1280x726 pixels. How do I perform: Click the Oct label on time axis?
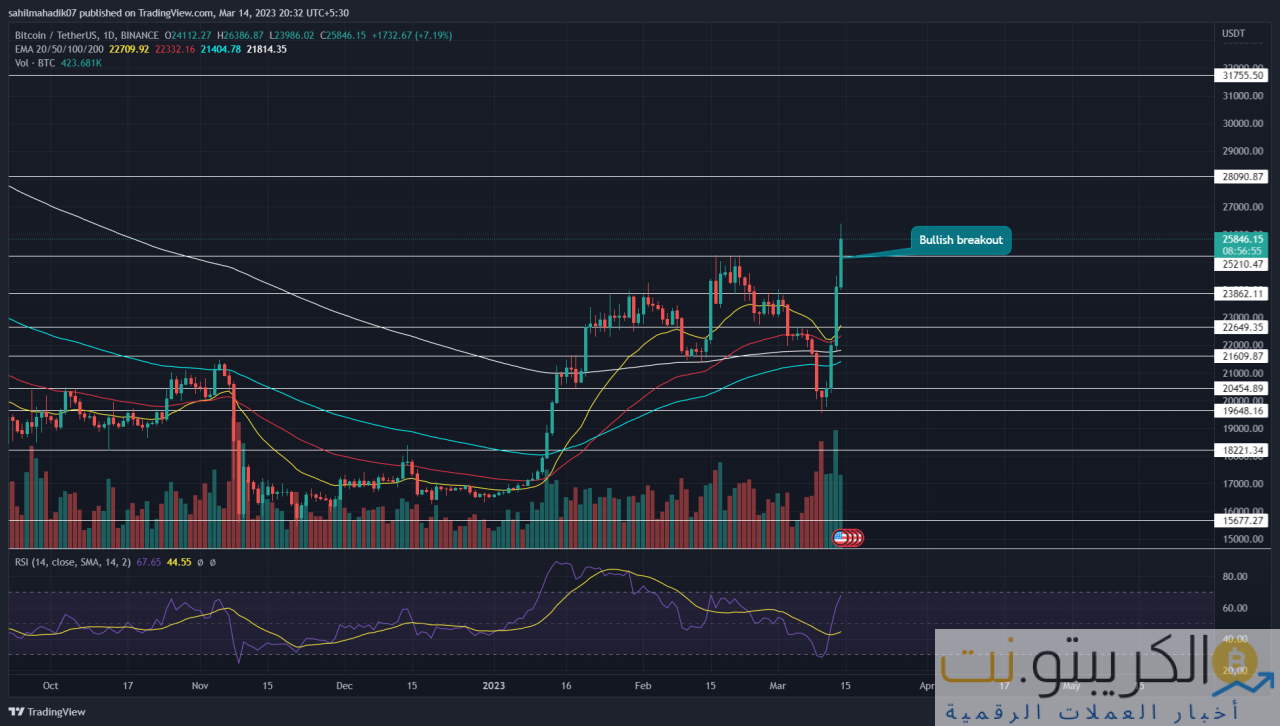click(51, 687)
